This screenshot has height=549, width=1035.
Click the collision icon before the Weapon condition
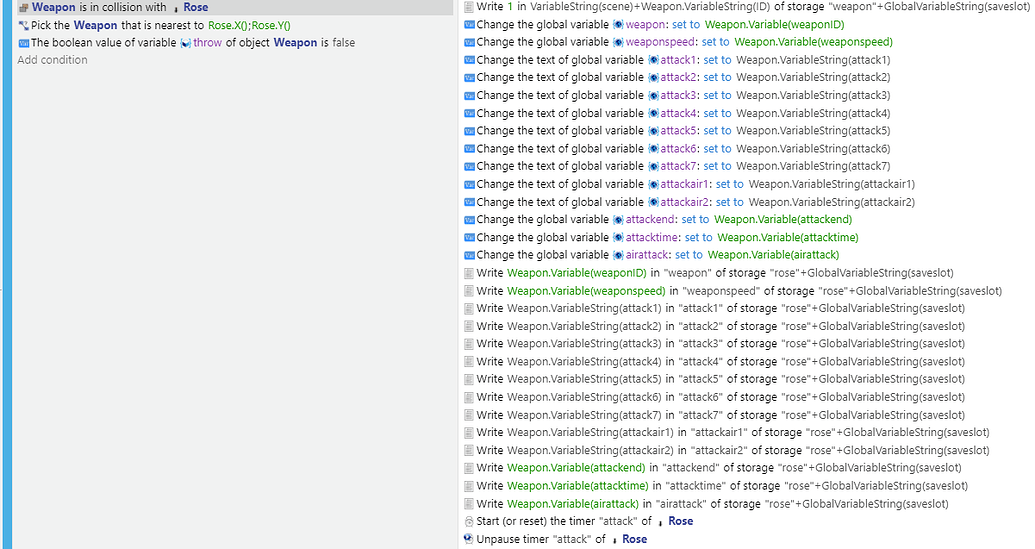click(x=24, y=8)
